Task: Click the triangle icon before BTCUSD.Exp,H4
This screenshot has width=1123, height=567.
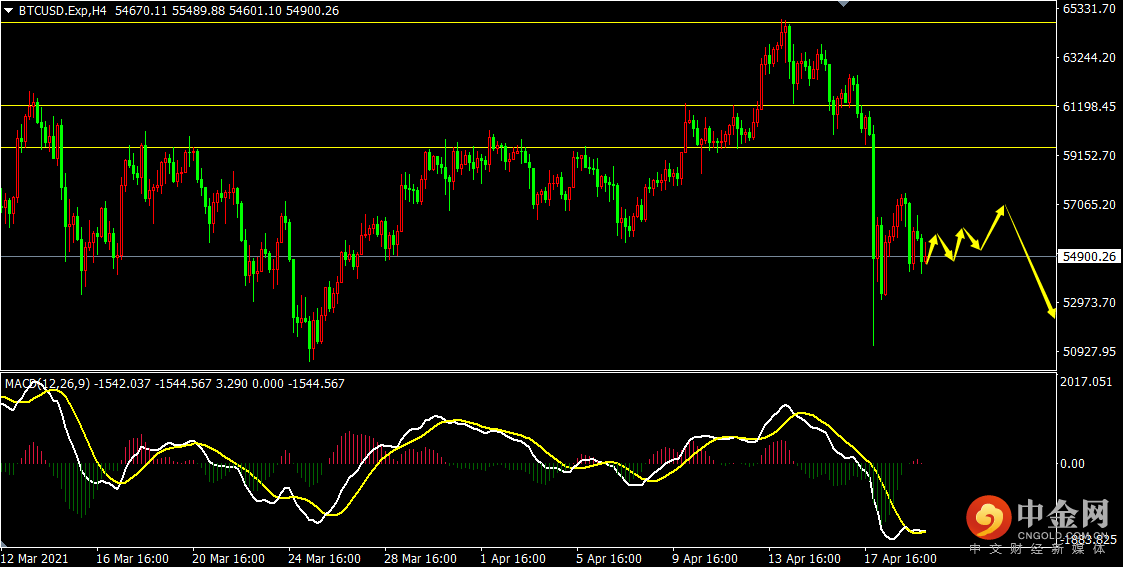Action: 9,11
